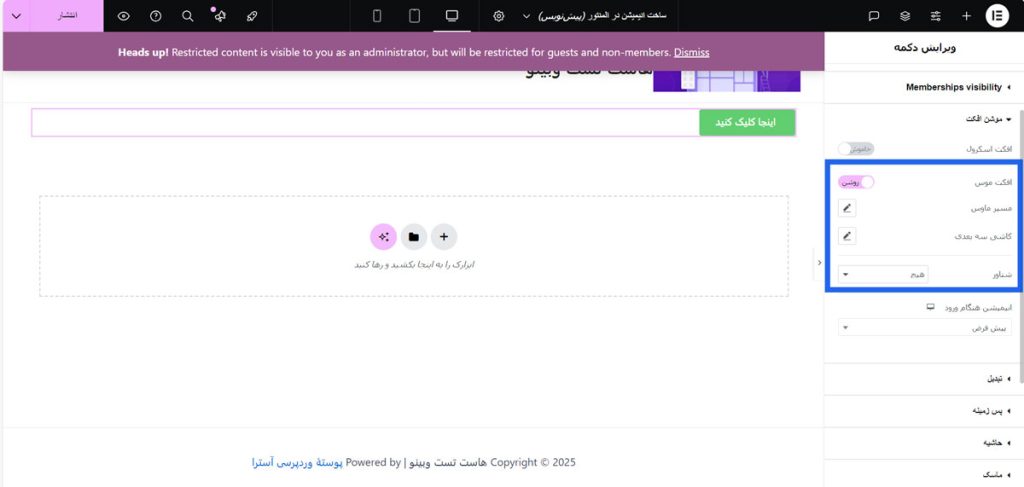Click the green اینجا کلیک کنید button
1024x487 pixels.
point(747,123)
